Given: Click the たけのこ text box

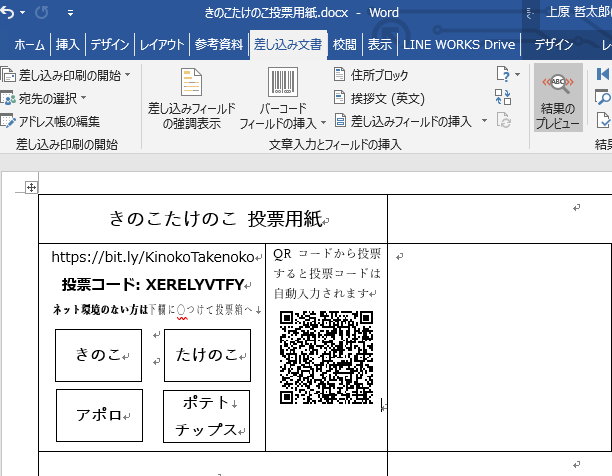Looking at the screenshot, I should click(207, 355).
